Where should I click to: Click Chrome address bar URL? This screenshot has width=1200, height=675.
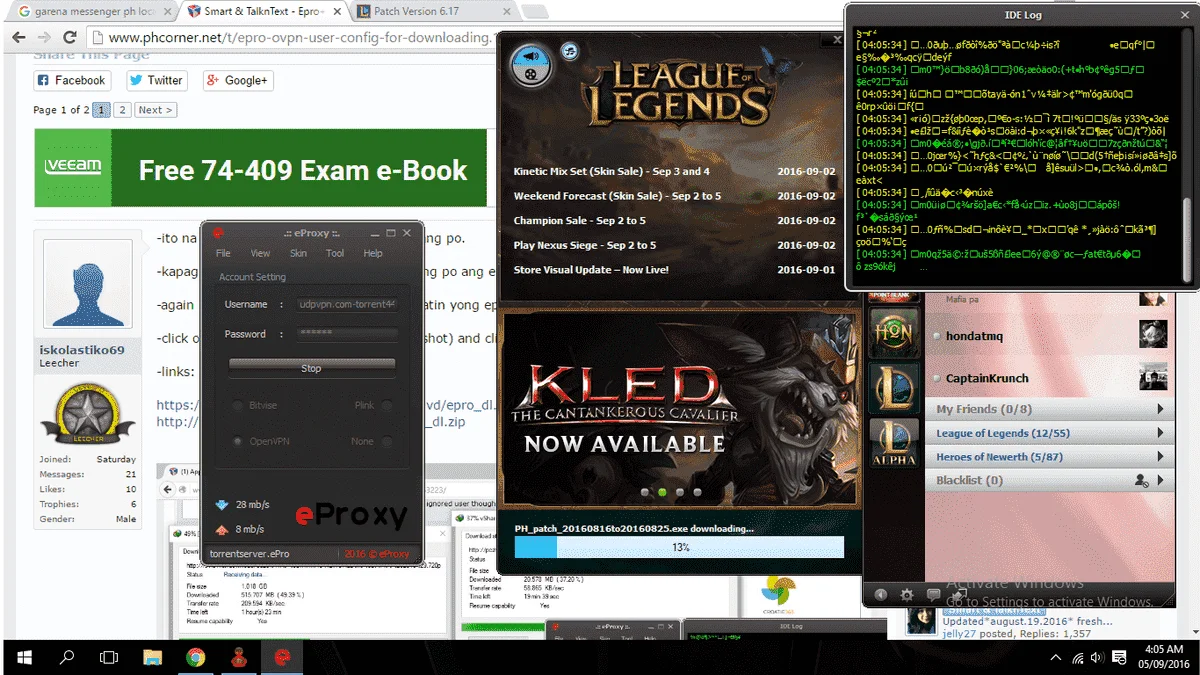coord(299,38)
